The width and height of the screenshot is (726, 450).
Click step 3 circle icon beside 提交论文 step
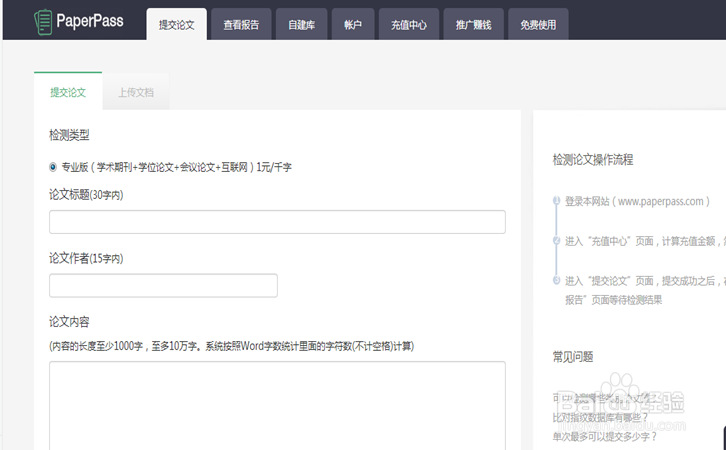[x=557, y=280]
